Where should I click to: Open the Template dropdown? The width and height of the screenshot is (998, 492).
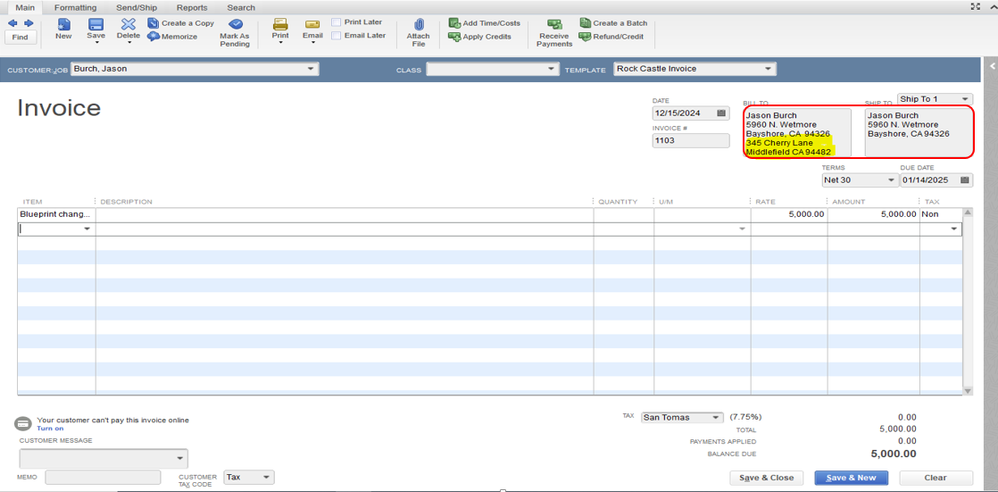point(768,69)
